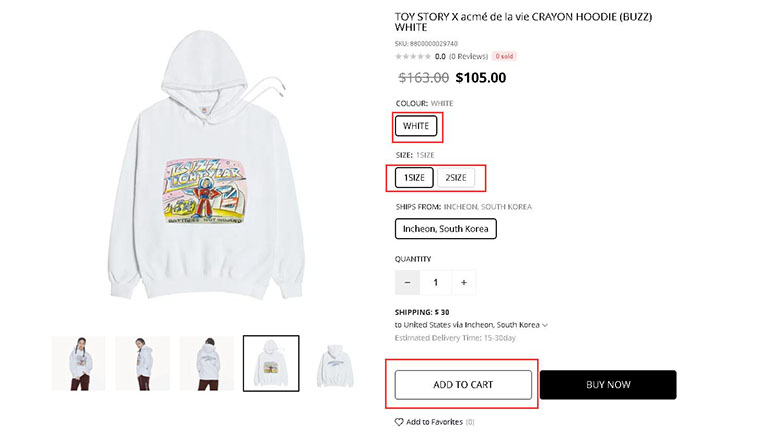This screenshot has height=435, width=780.
Task: Select the highlighted hoodie front thumbnail
Action: 271,363
